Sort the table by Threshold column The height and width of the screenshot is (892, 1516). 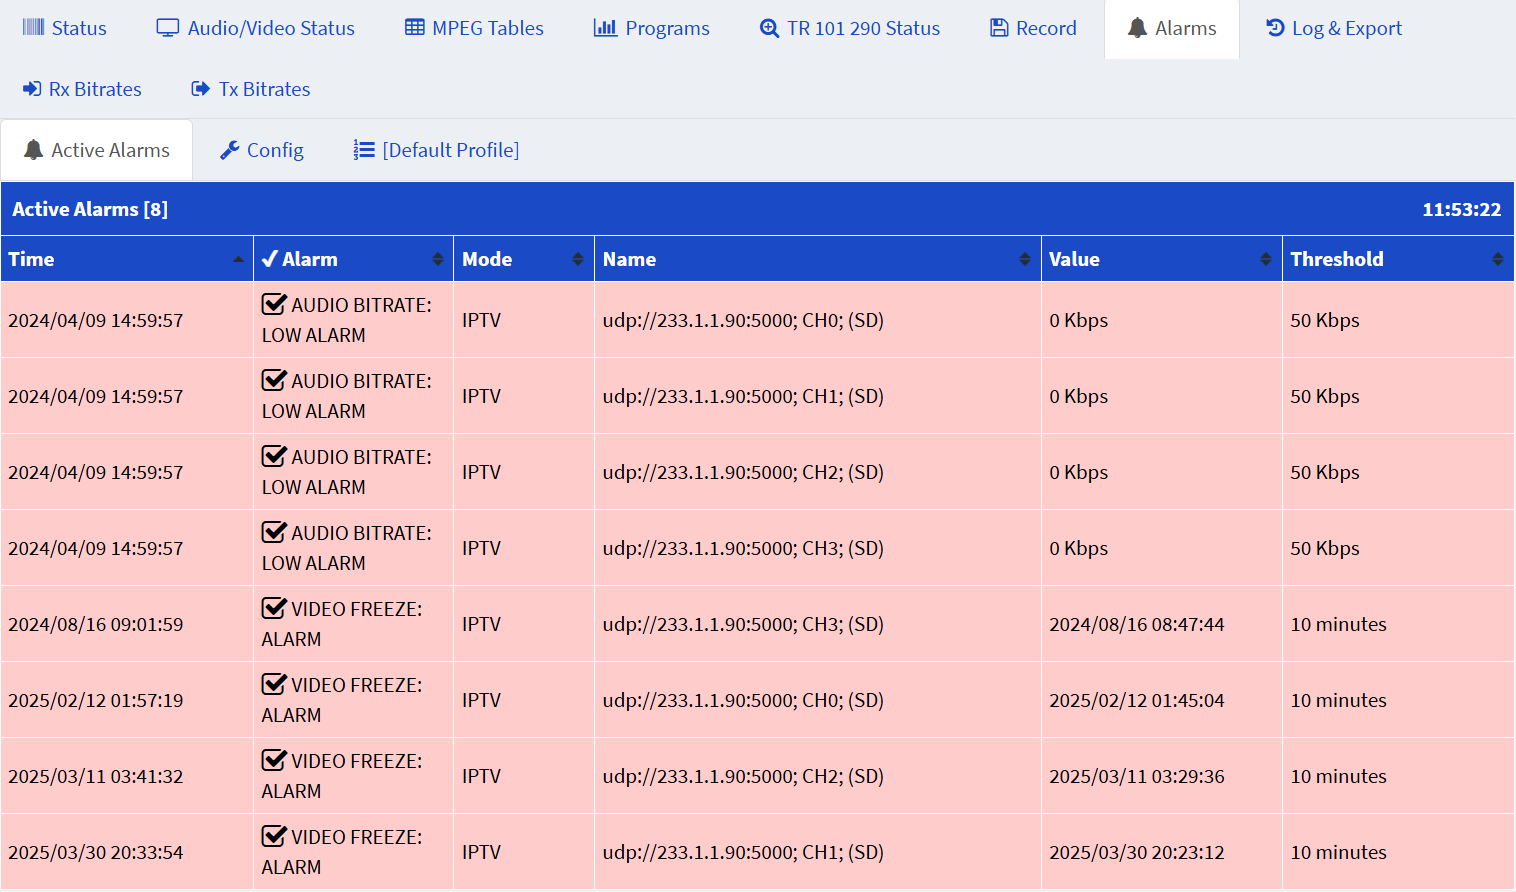pyautogui.click(x=1398, y=259)
